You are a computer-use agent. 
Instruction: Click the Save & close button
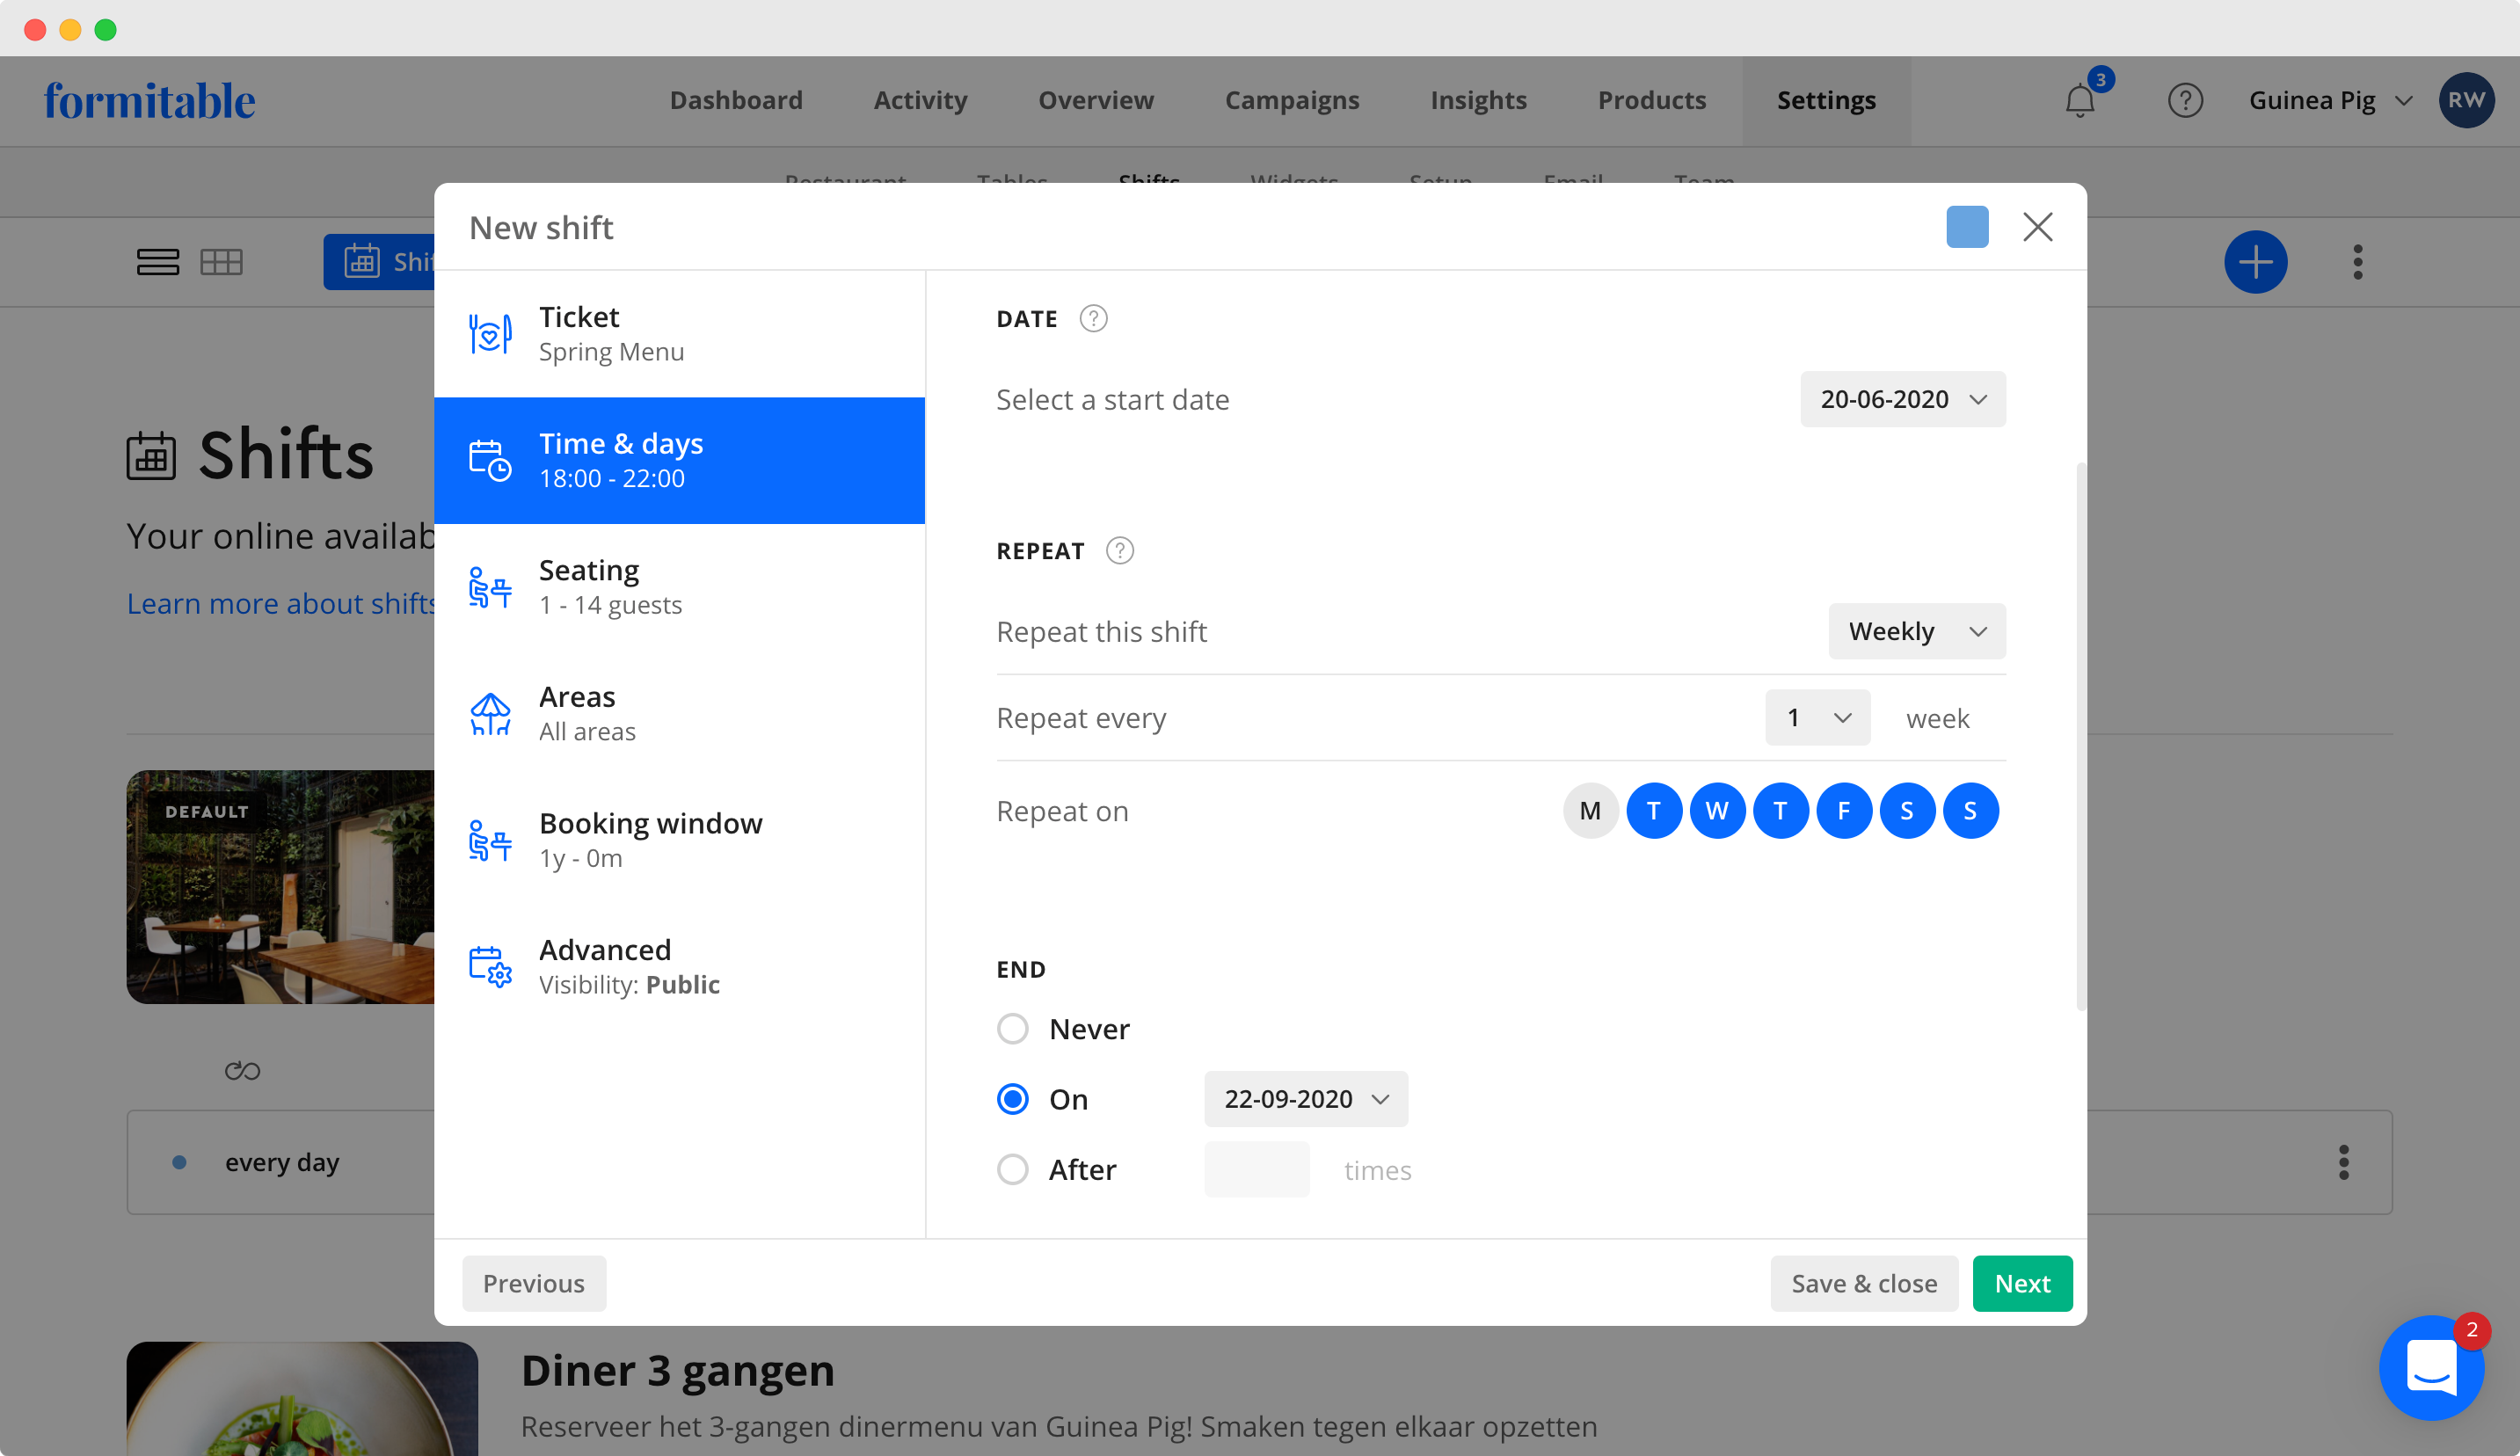click(x=1863, y=1283)
